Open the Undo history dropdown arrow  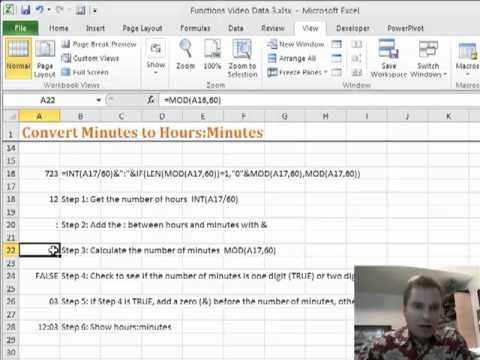(x=49, y=10)
